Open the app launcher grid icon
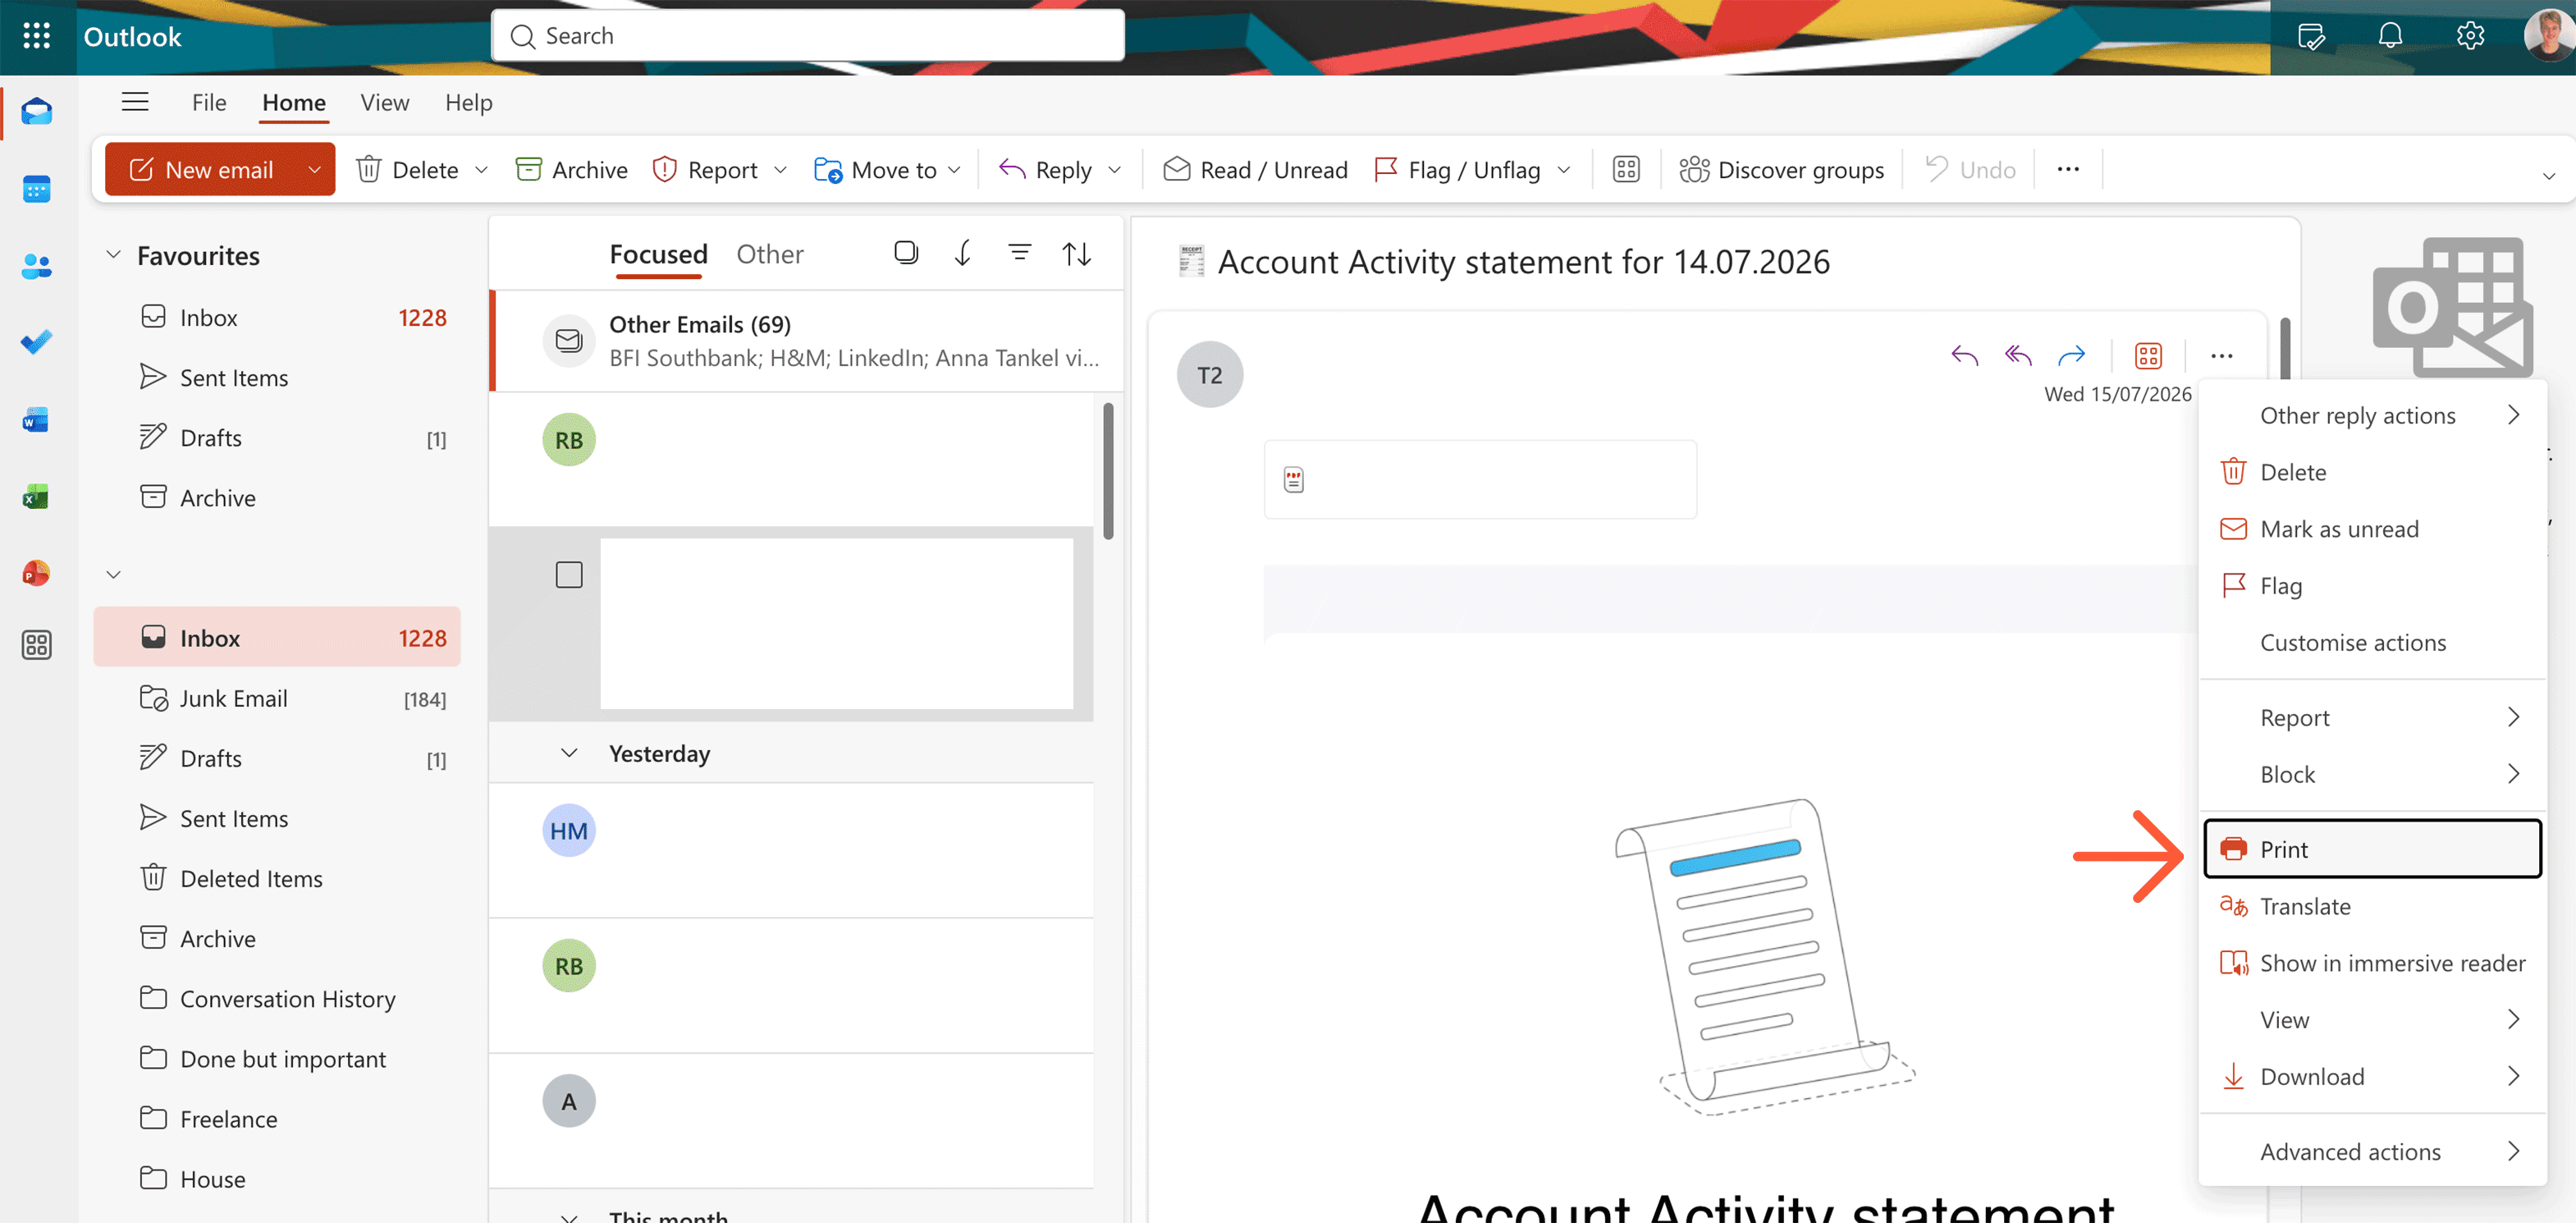Viewport: 2576px width, 1223px height. pos(37,37)
